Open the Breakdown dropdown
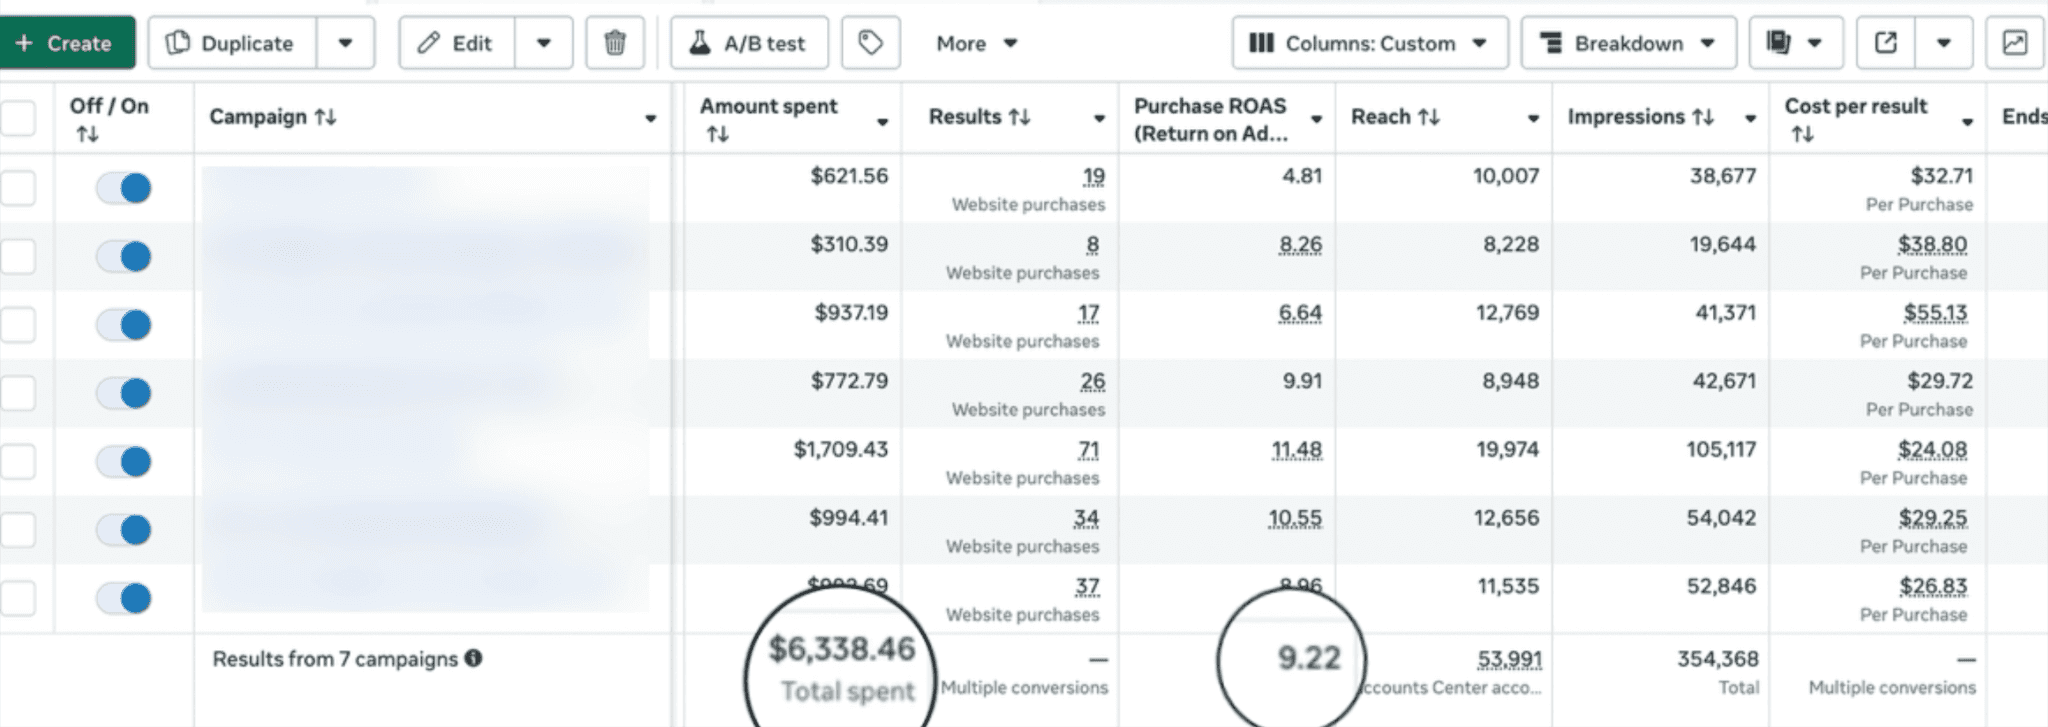The height and width of the screenshot is (727, 2048). click(1629, 43)
